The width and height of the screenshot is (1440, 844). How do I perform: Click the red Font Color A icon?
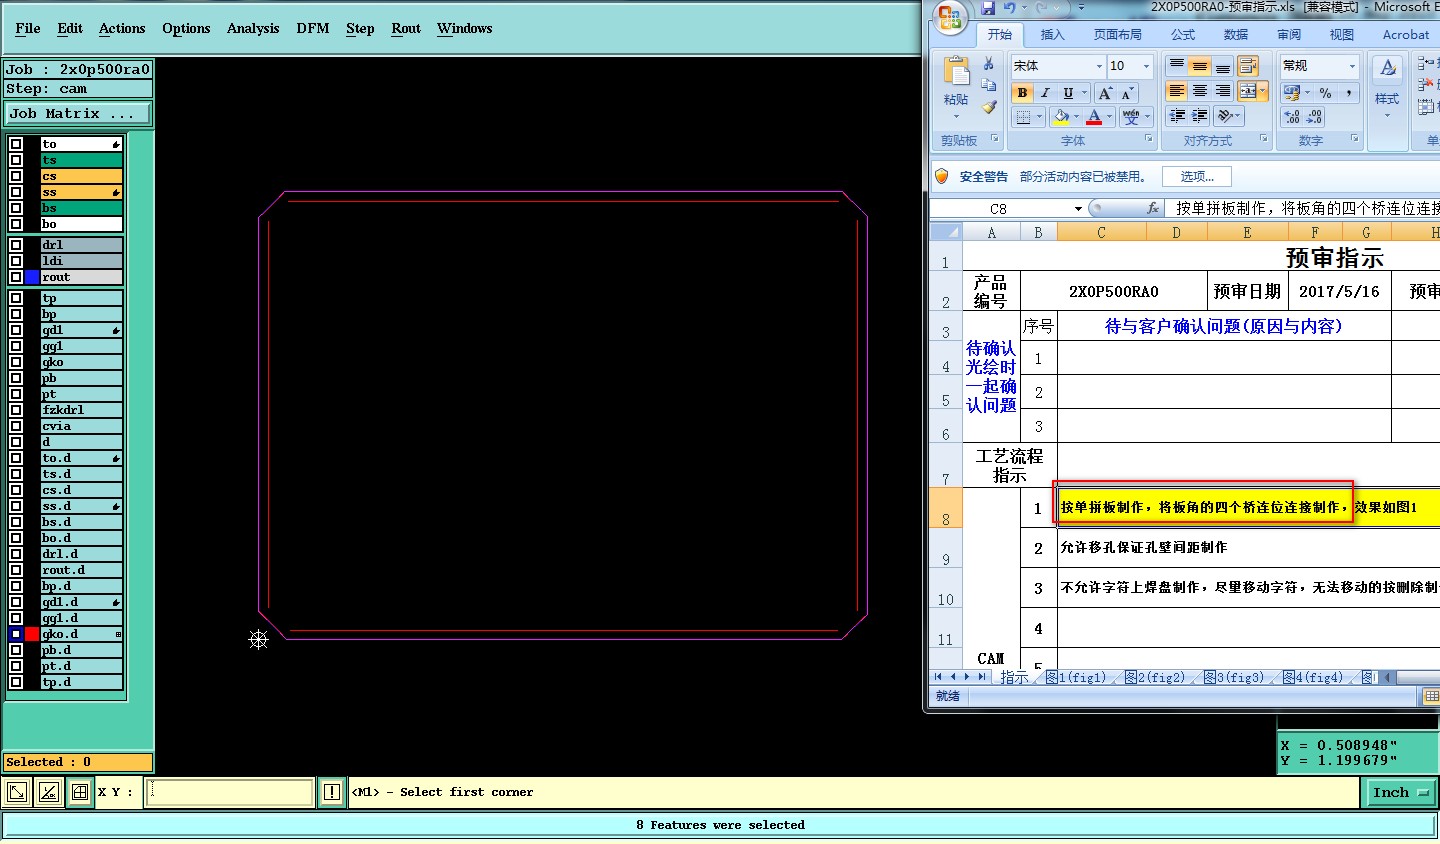pos(1094,117)
